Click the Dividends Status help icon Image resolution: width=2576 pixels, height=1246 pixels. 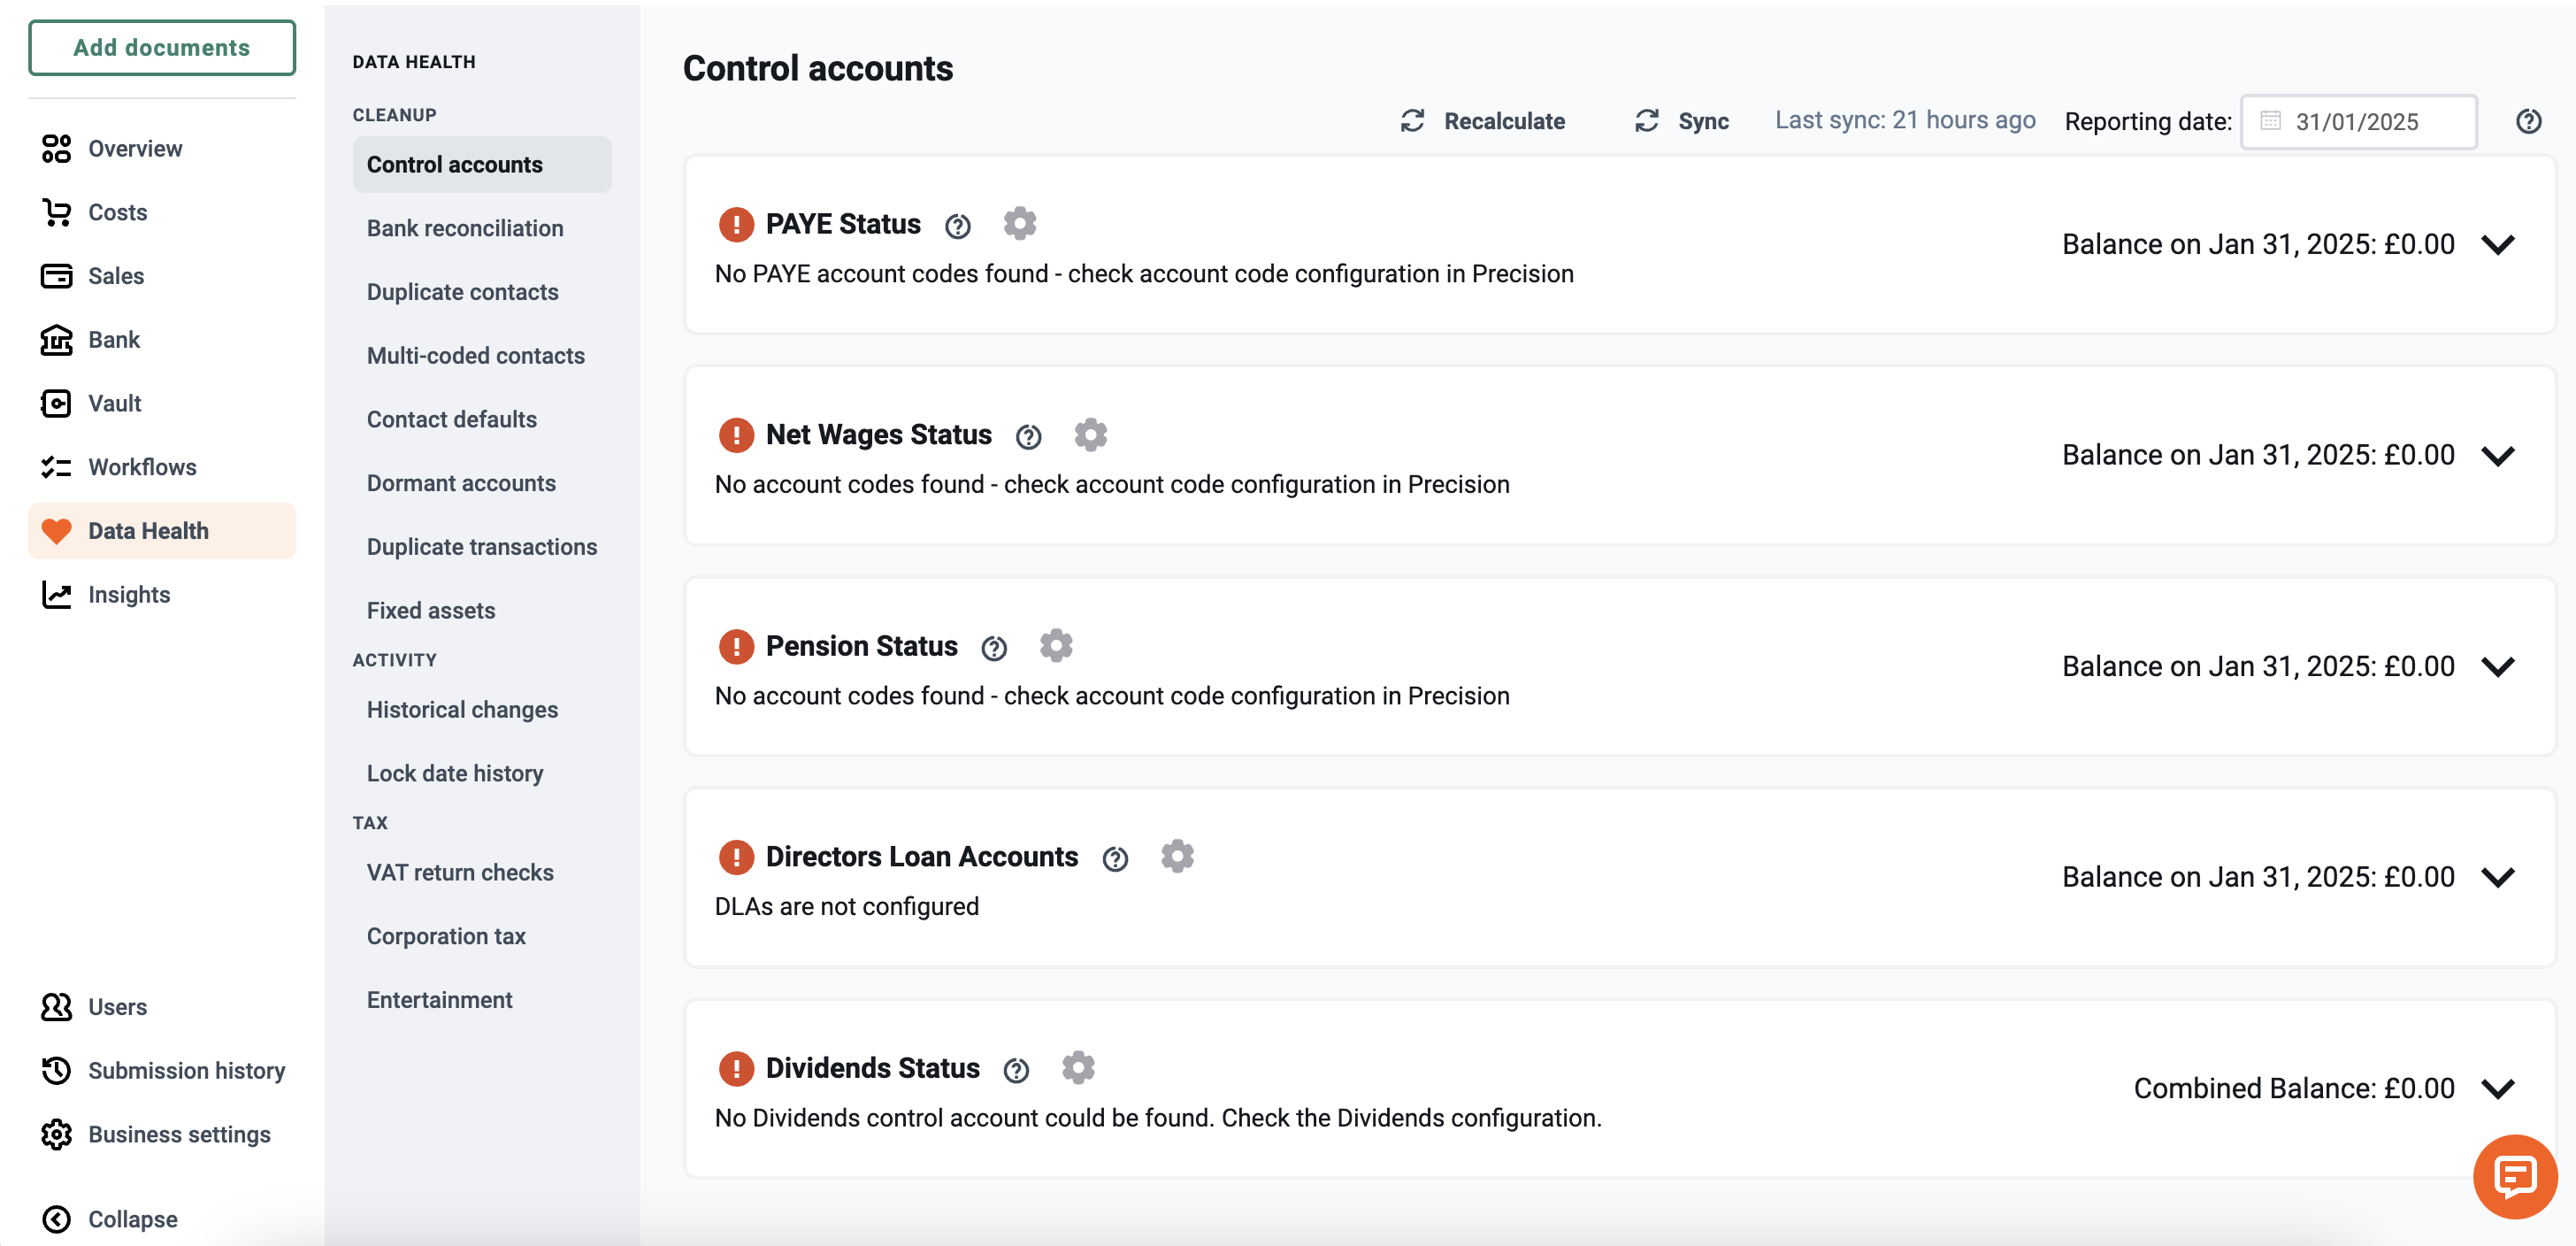tap(1015, 1070)
